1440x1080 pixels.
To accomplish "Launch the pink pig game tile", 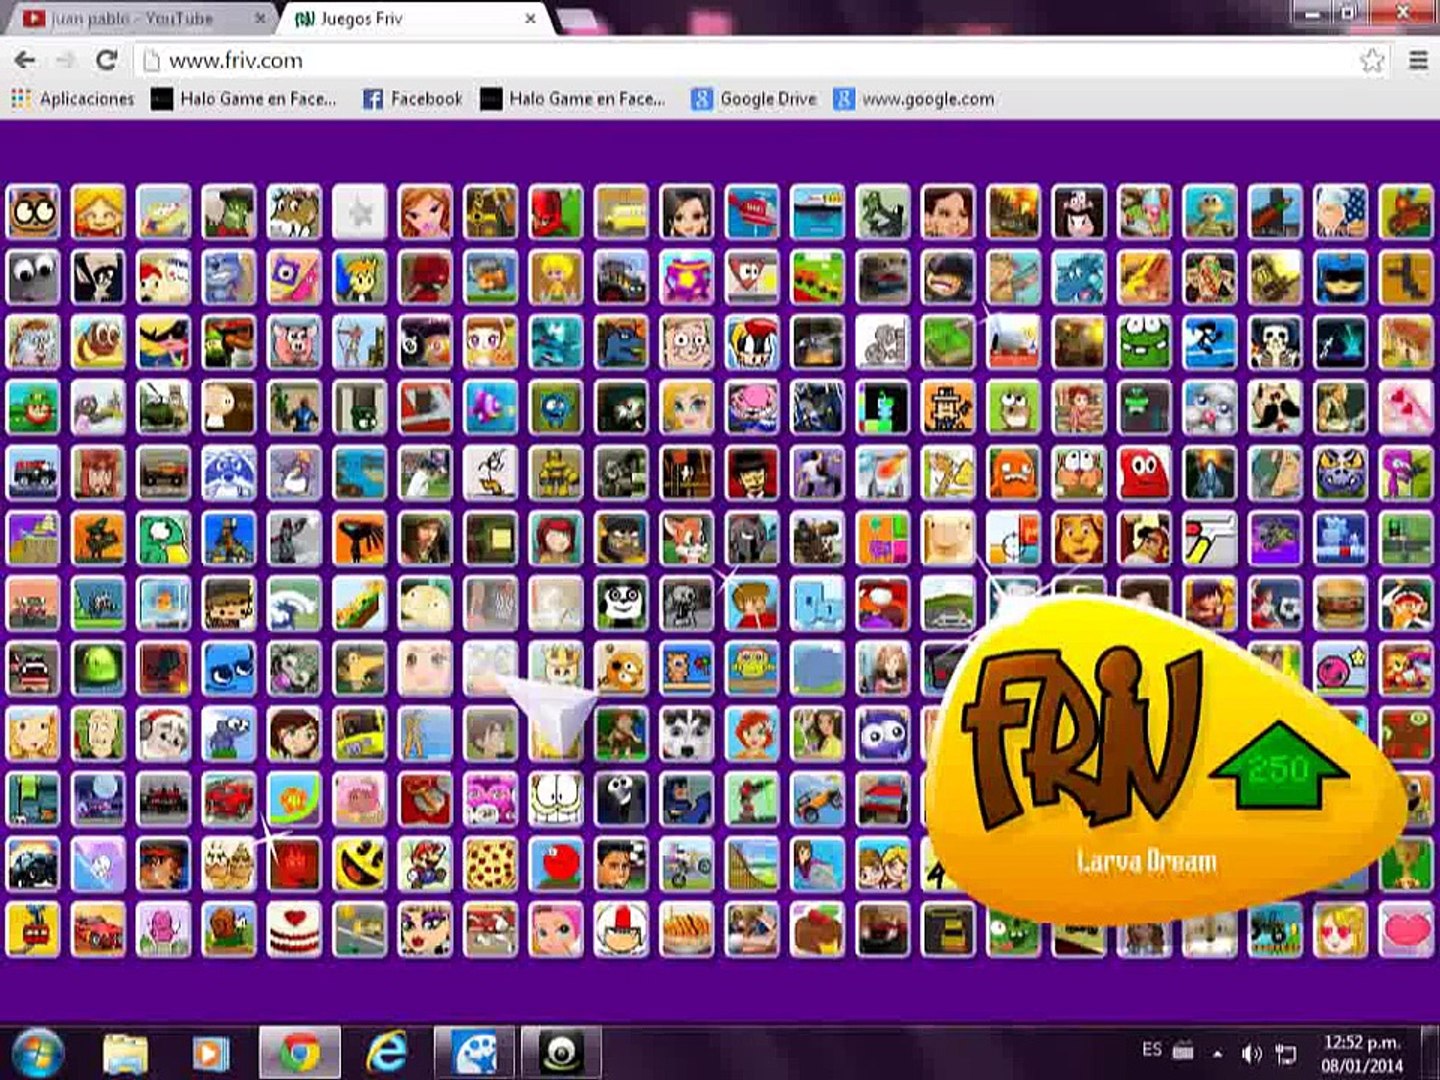I will [294, 342].
